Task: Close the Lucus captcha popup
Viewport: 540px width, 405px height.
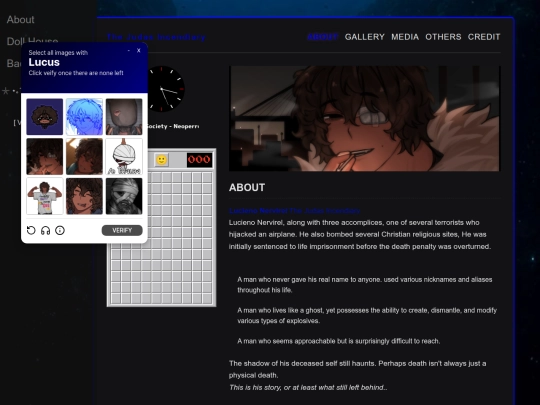Action: coord(138,50)
